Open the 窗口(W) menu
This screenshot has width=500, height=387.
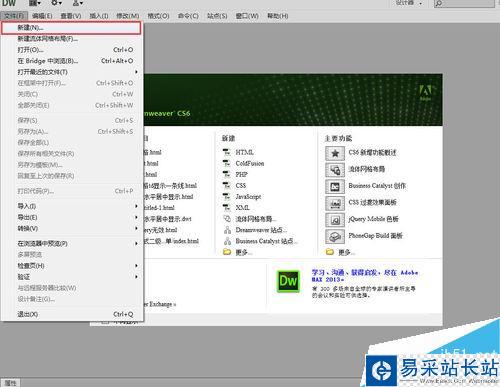click(x=247, y=16)
